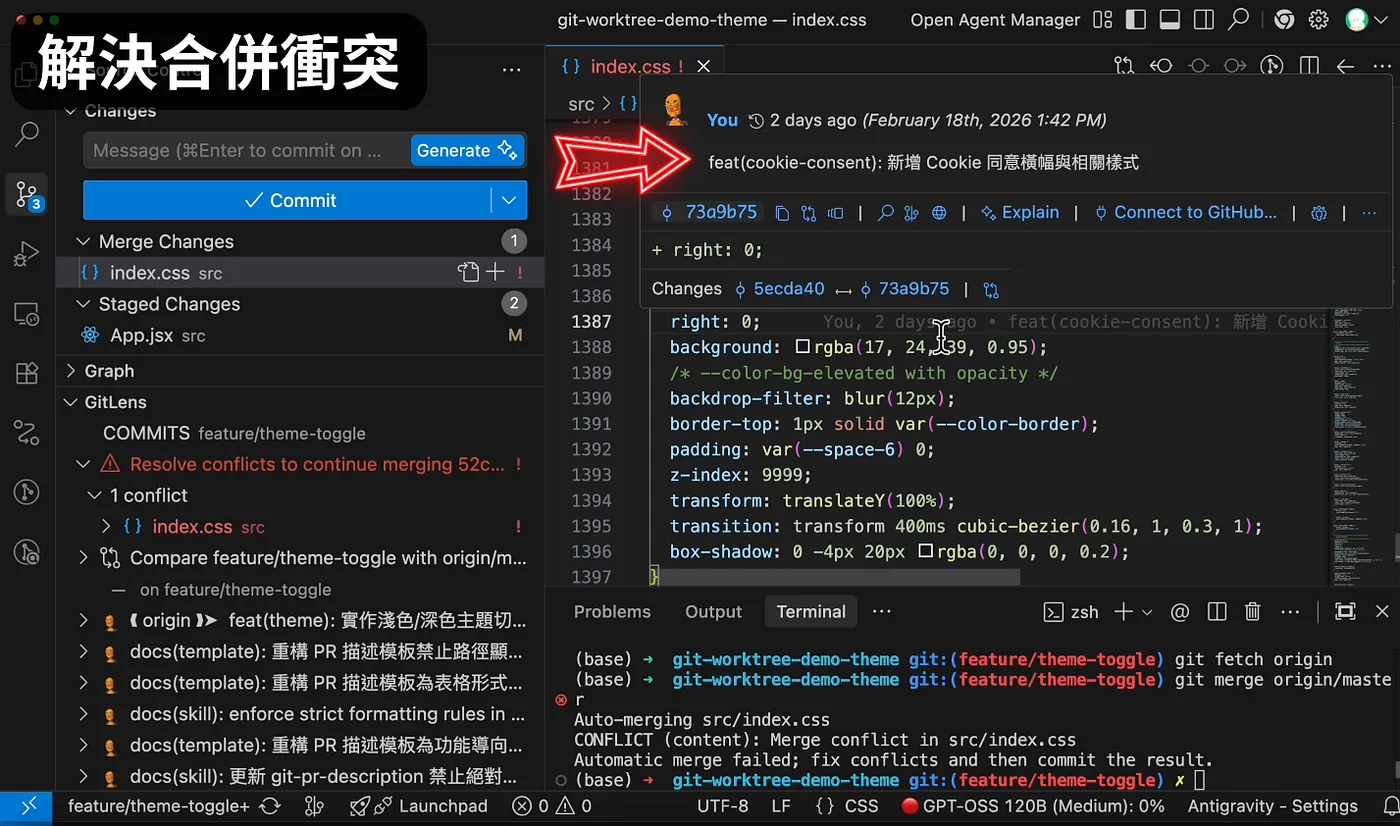
Task: Switch to Problems panel tab
Action: (x=612, y=612)
